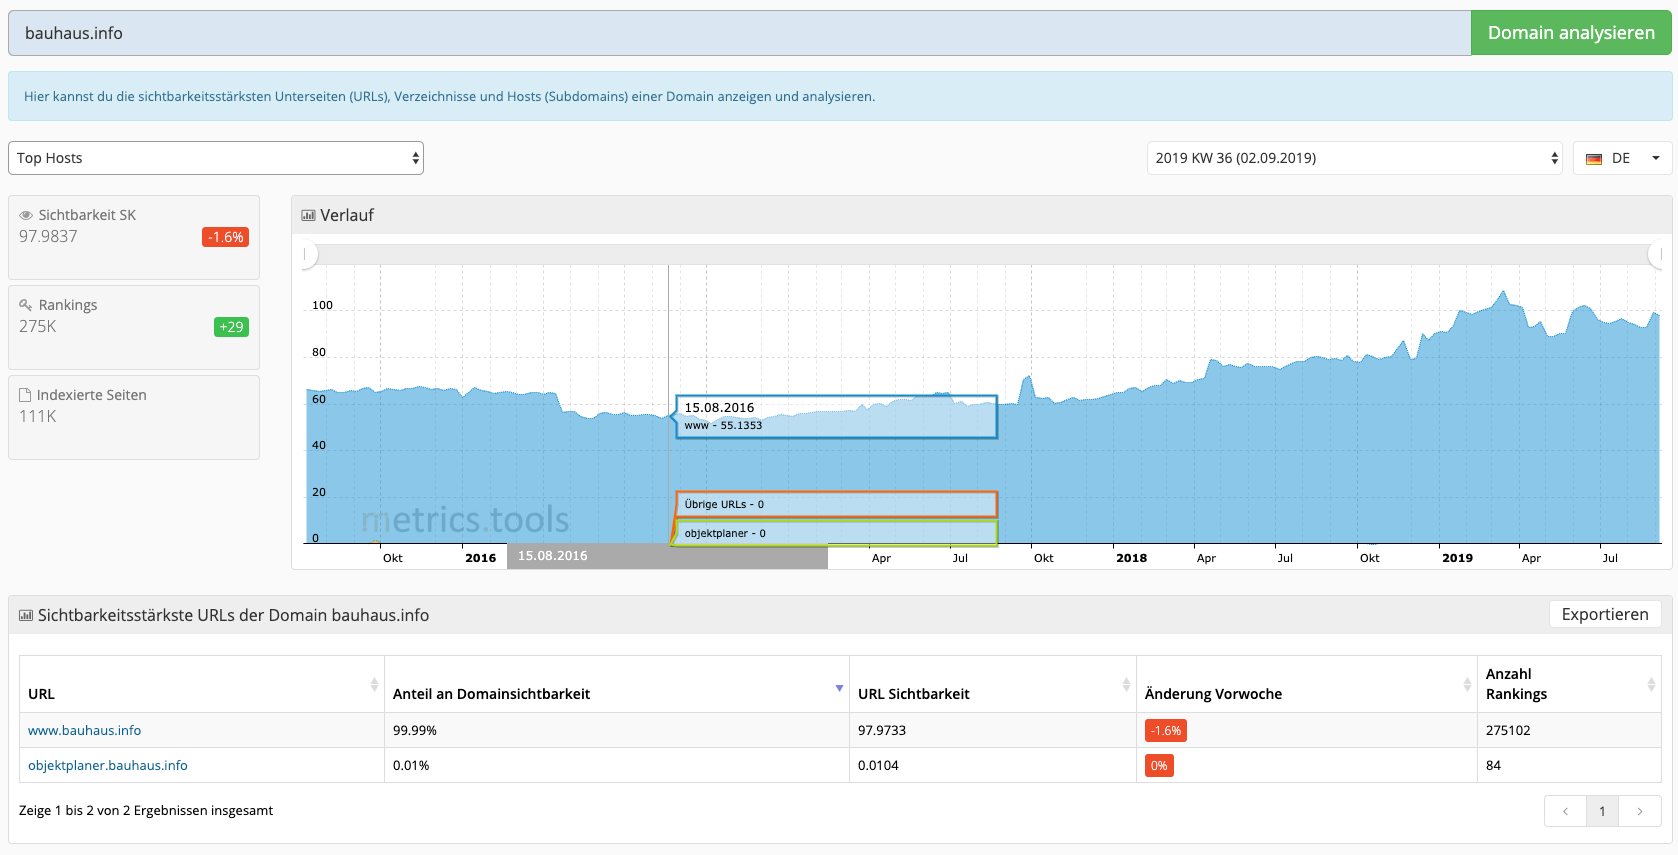Click the eye icon beside Sichtbarkeit SK
The height and width of the screenshot is (855, 1678).
(x=26, y=215)
